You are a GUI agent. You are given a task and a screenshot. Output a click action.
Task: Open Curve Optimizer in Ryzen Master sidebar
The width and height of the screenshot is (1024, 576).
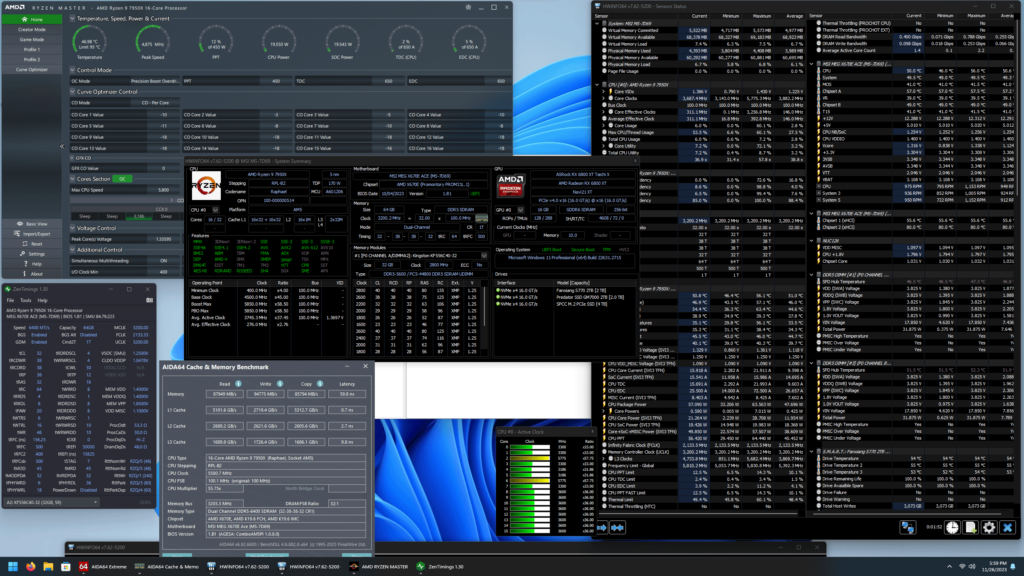(31, 69)
